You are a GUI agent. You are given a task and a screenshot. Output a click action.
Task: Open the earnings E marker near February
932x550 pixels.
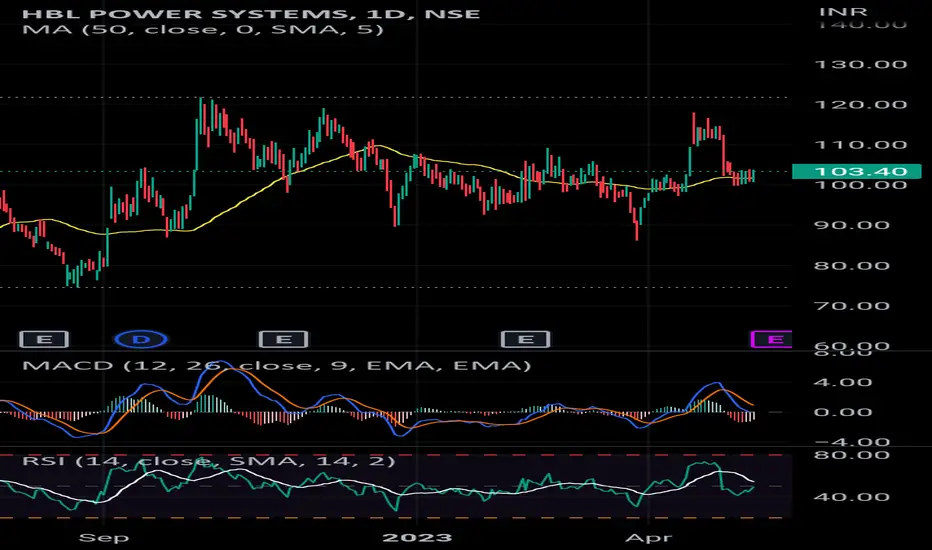click(x=525, y=340)
